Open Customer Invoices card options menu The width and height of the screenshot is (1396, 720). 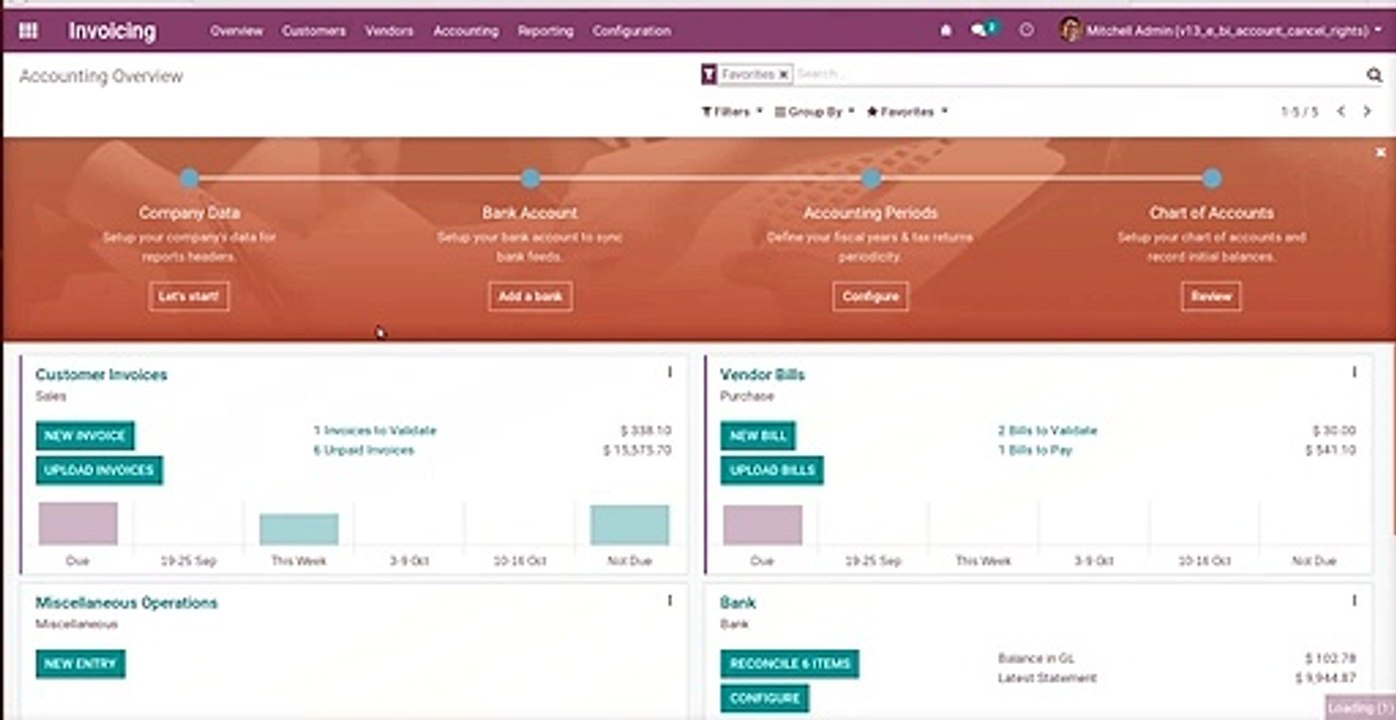[x=669, y=372]
